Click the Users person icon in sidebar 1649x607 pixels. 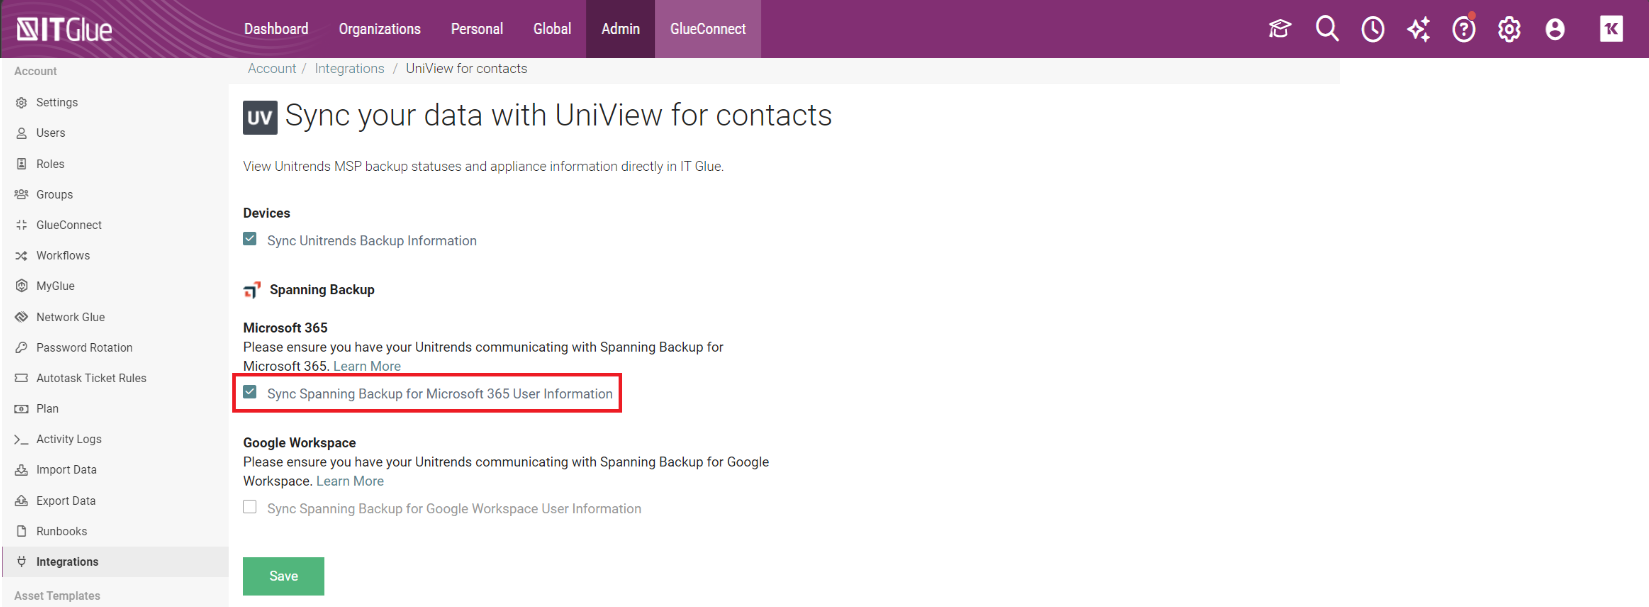point(21,133)
